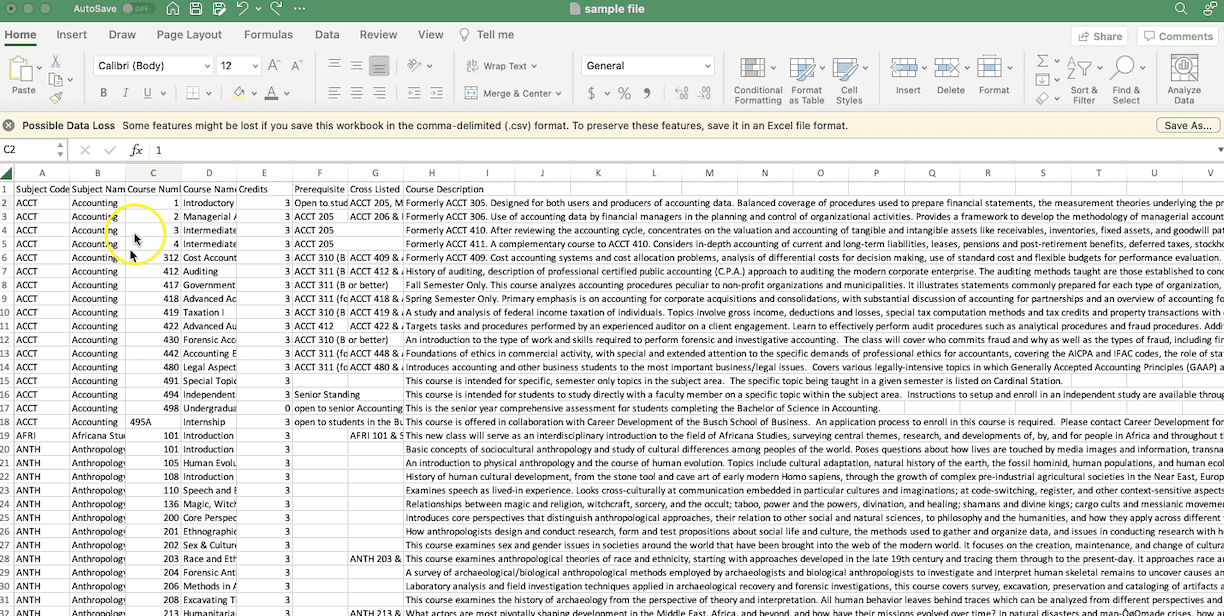
Task: Align cell text to the left
Action: click(x=334, y=93)
